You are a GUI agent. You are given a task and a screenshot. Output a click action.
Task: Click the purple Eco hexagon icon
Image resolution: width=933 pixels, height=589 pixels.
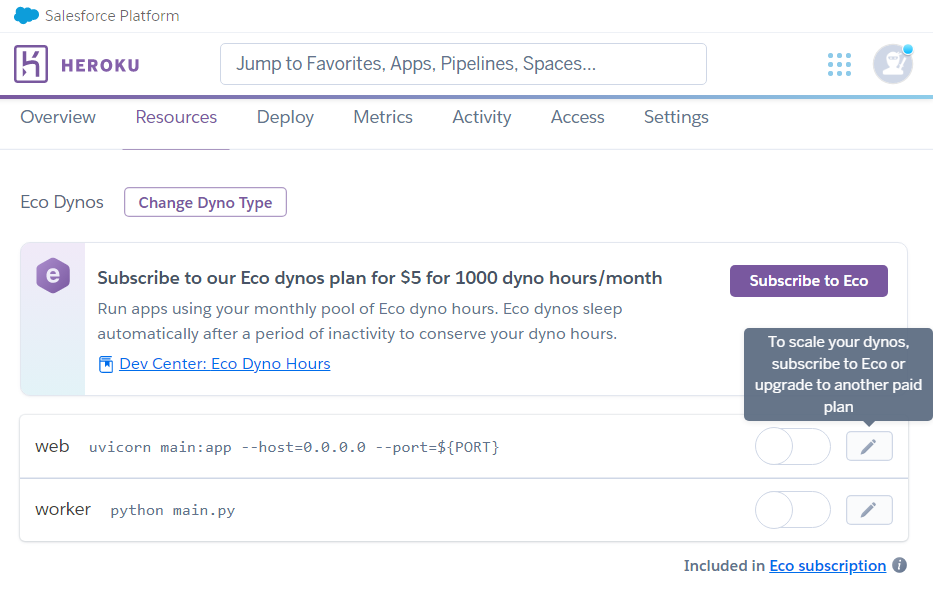click(x=53, y=275)
